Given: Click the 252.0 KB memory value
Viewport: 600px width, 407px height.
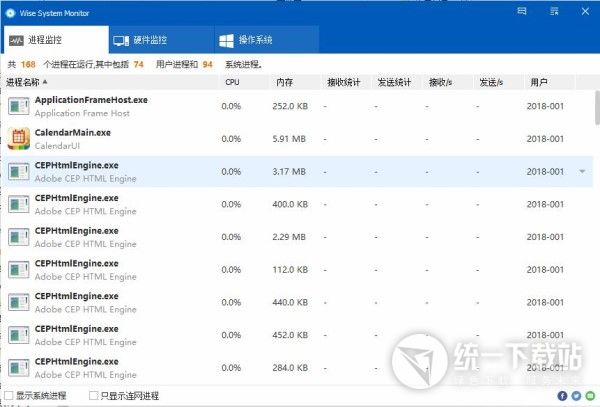Looking at the screenshot, I should 290,106.
